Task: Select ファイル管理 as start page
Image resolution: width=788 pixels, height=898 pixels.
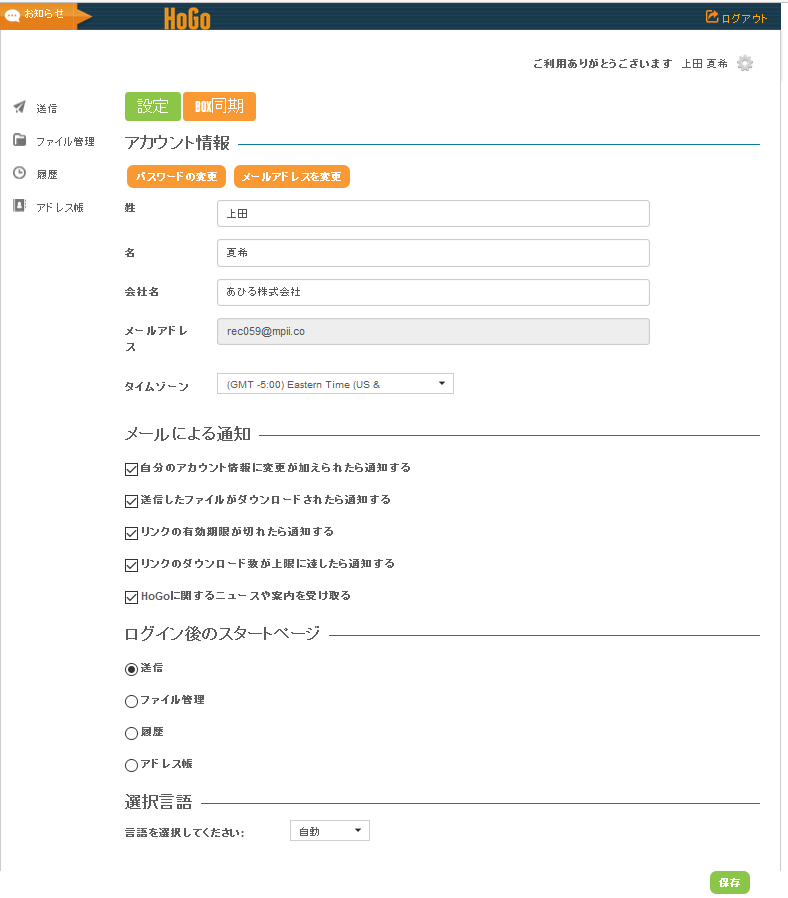Action: coord(131,701)
